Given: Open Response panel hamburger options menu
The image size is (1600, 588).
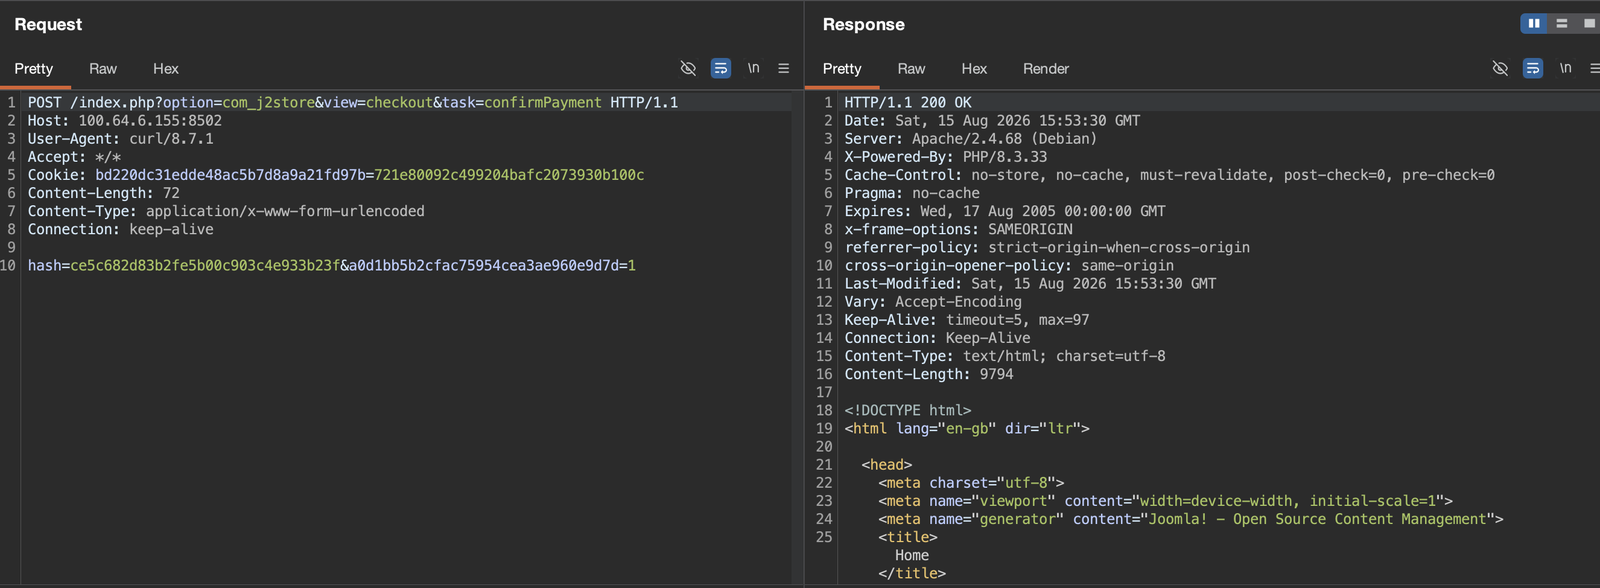Looking at the screenshot, I should tap(1594, 68).
